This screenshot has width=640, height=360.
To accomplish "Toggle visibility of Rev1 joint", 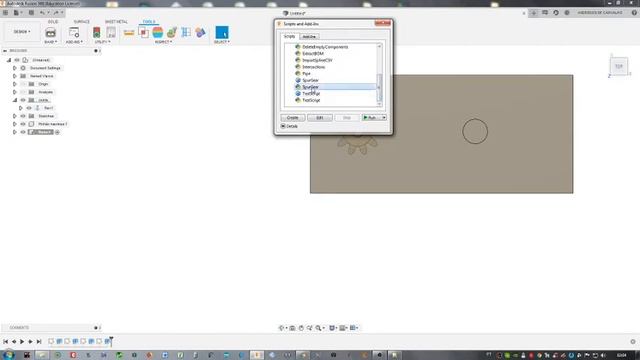I will [x=29, y=108].
